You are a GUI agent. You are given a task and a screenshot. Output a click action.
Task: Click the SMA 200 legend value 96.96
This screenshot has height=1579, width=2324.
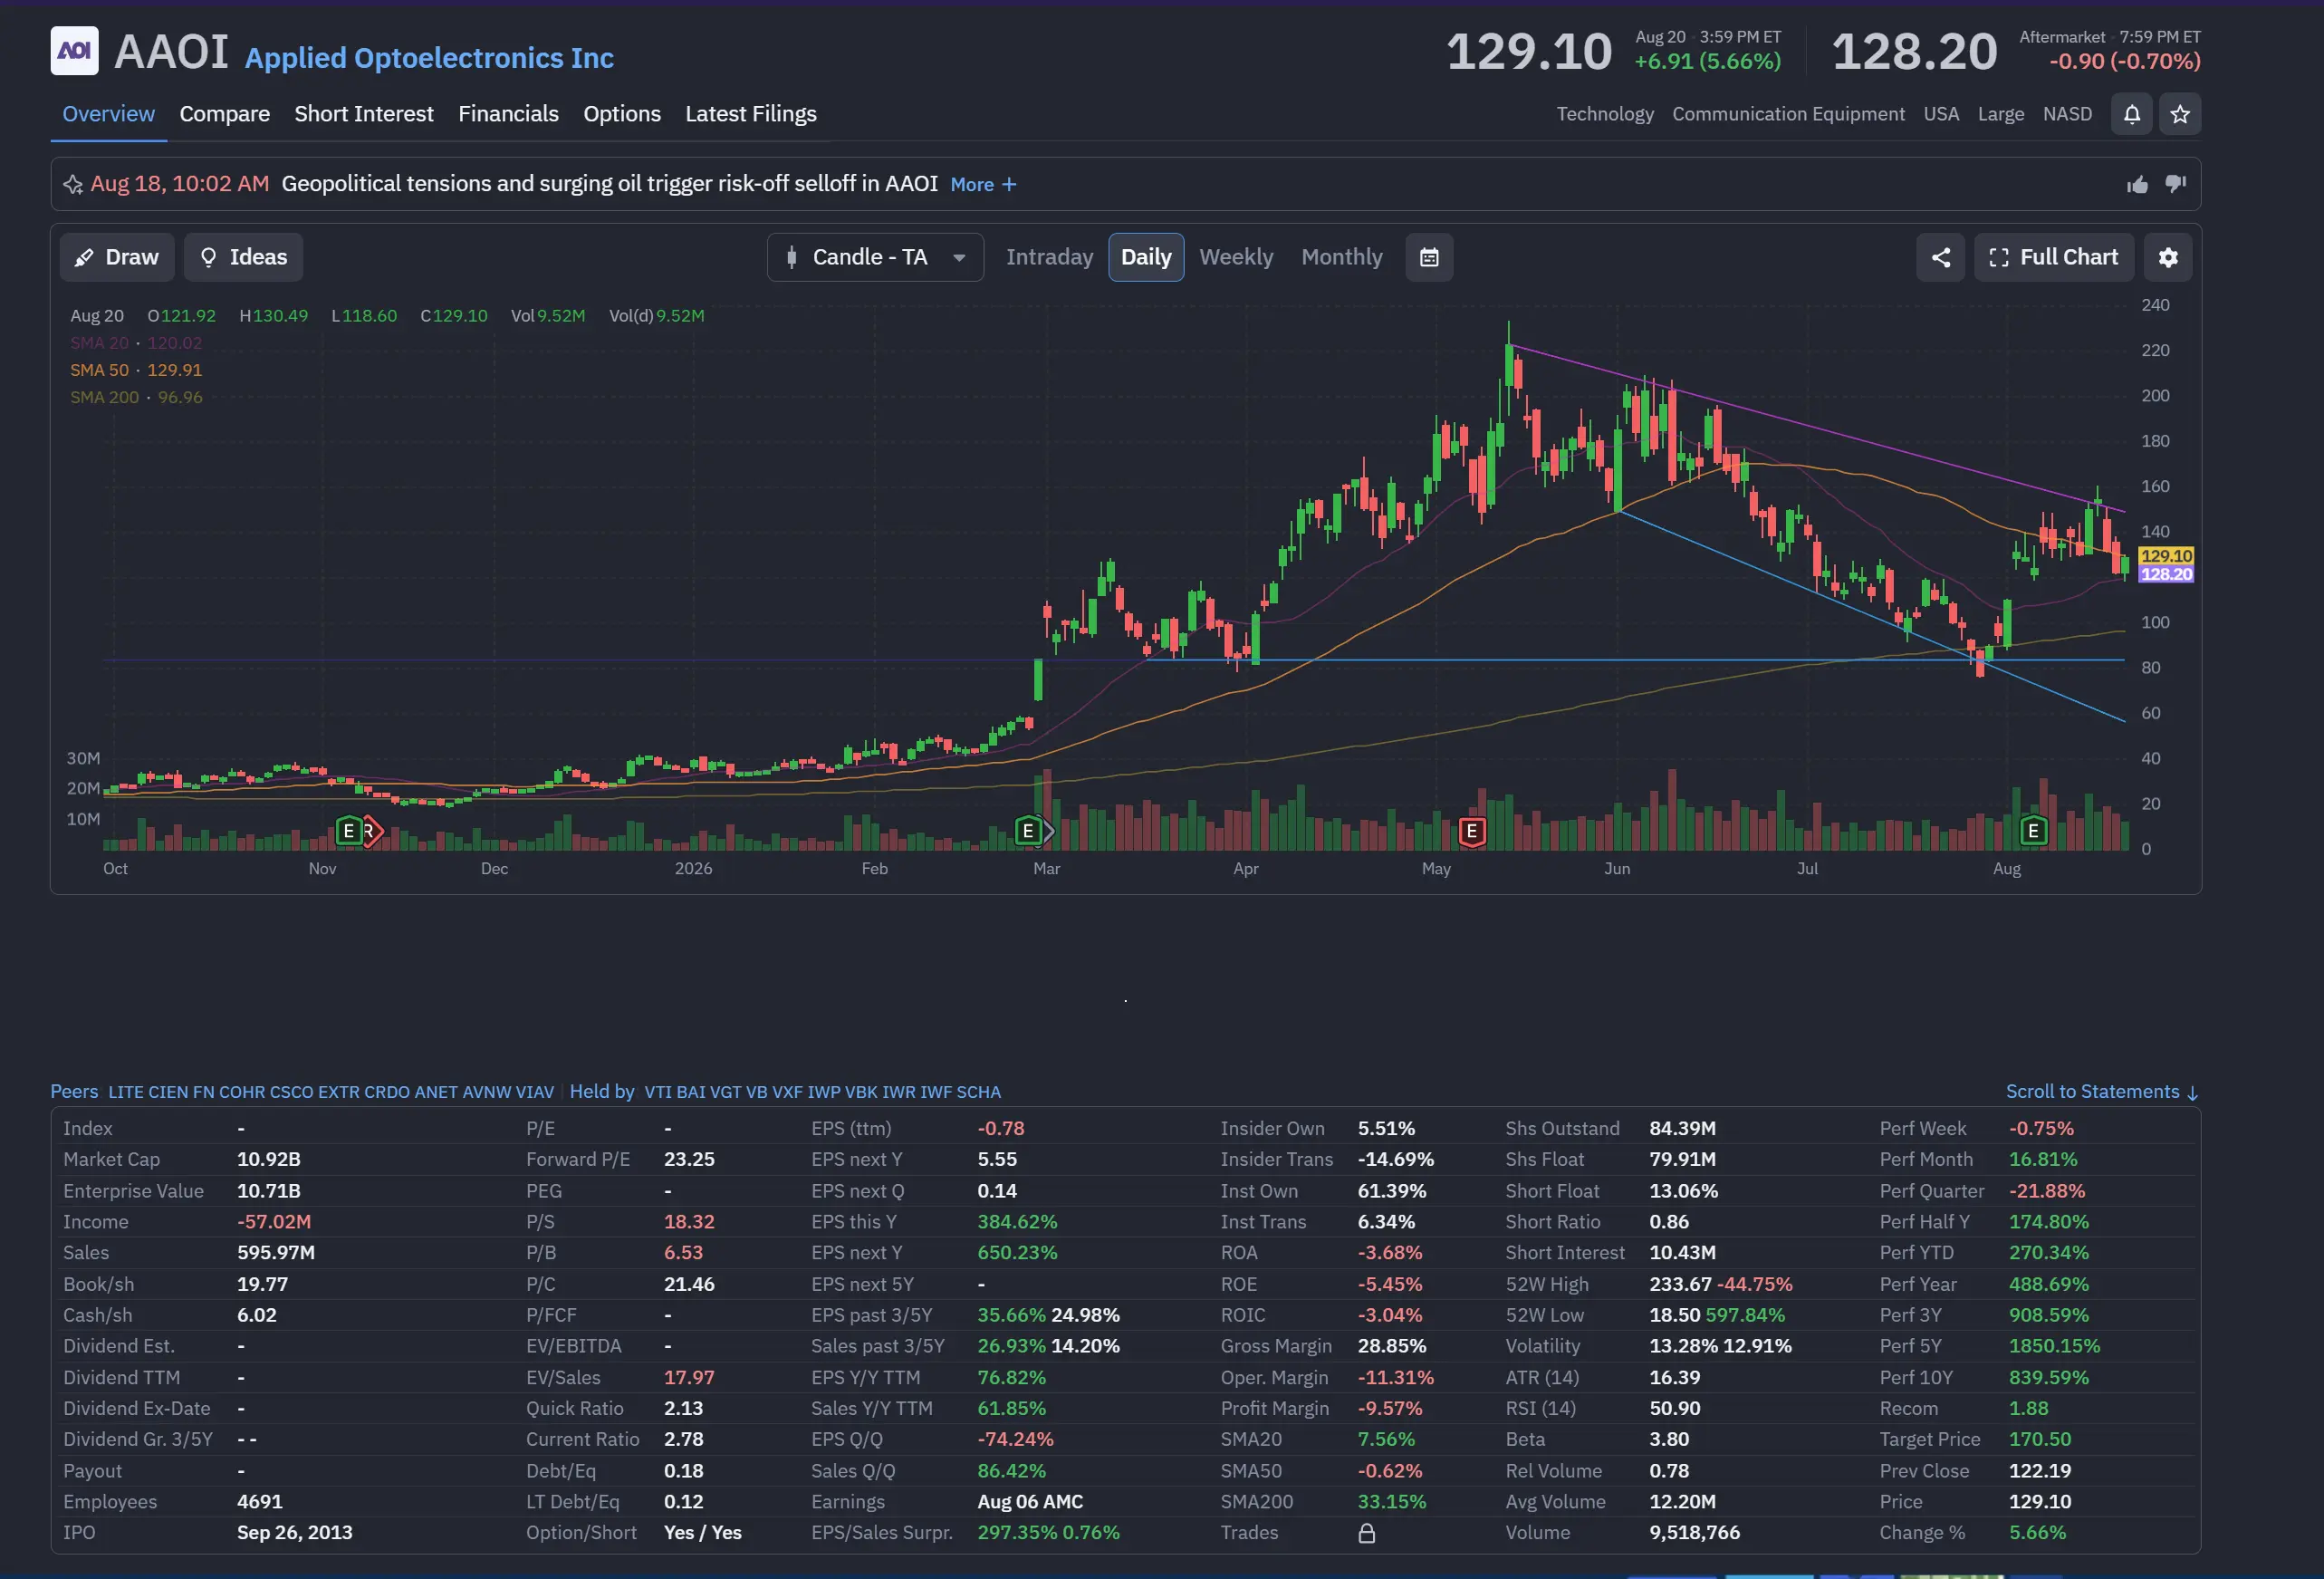[x=180, y=397]
